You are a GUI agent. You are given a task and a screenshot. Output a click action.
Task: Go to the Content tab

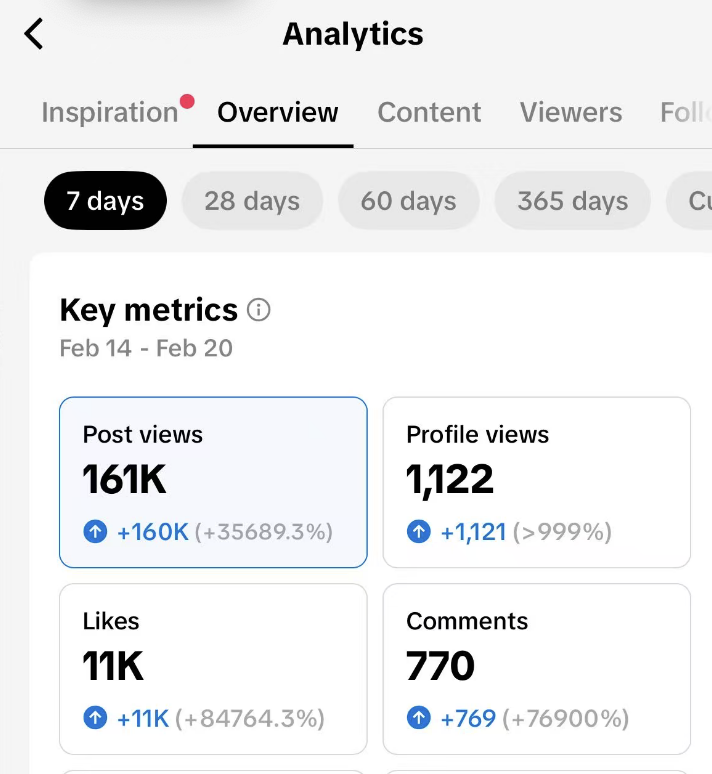point(429,113)
